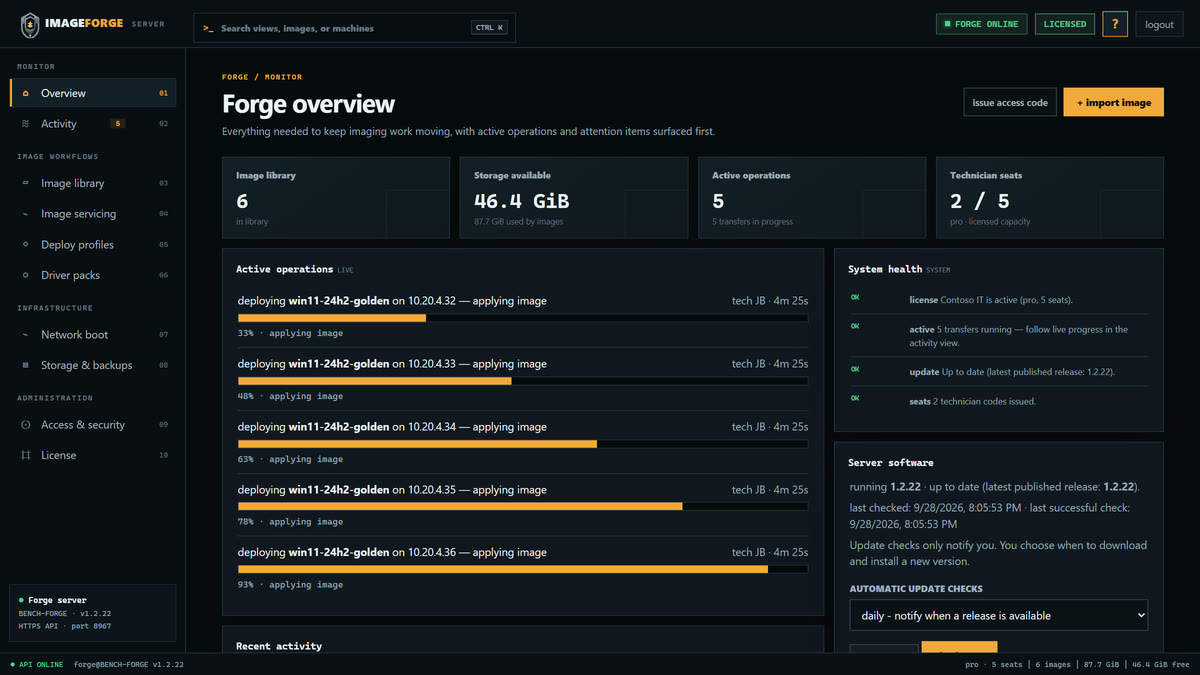This screenshot has height=675, width=1200.
Task: Click the Driver packs circle icon
Action: pyautogui.click(x=26, y=275)
